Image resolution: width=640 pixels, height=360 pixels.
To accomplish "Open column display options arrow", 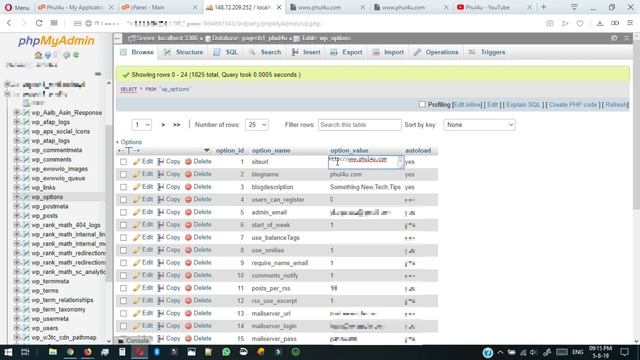I will [x=207, y=151].
